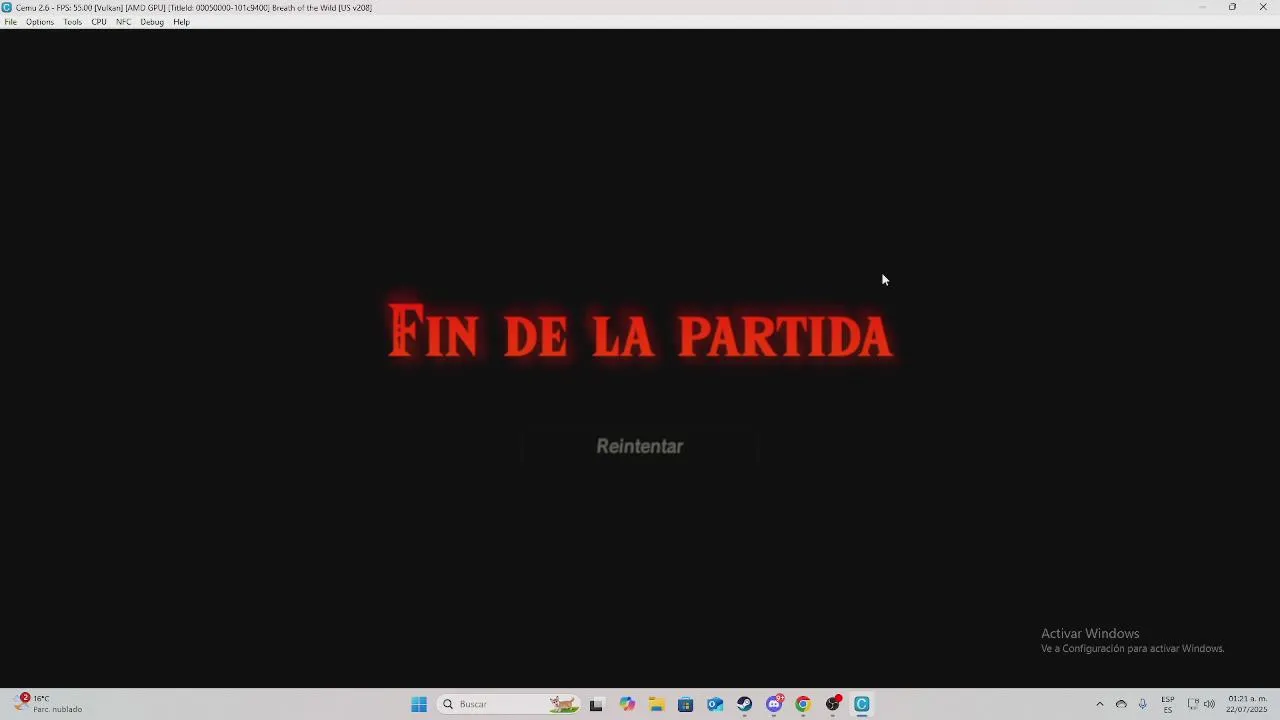Image resolution: width=1280 pixels, height=720 pixels.
Task: Open the OneDrive cloud tray icon
Action: tap(1121, 704)
